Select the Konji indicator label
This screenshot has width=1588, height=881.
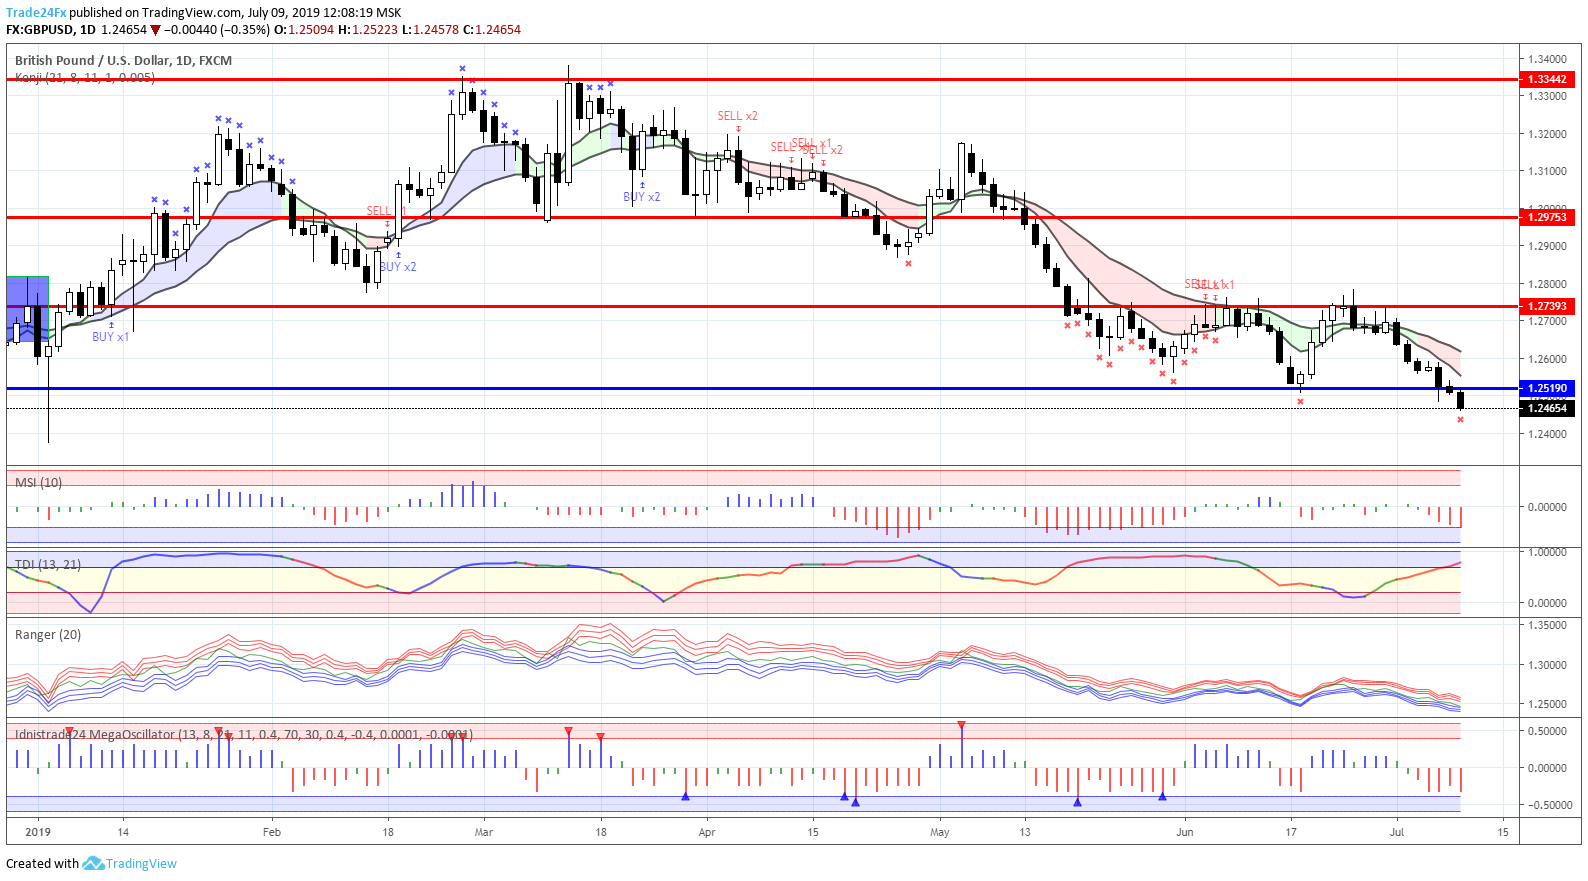click(x=85, y=77)
